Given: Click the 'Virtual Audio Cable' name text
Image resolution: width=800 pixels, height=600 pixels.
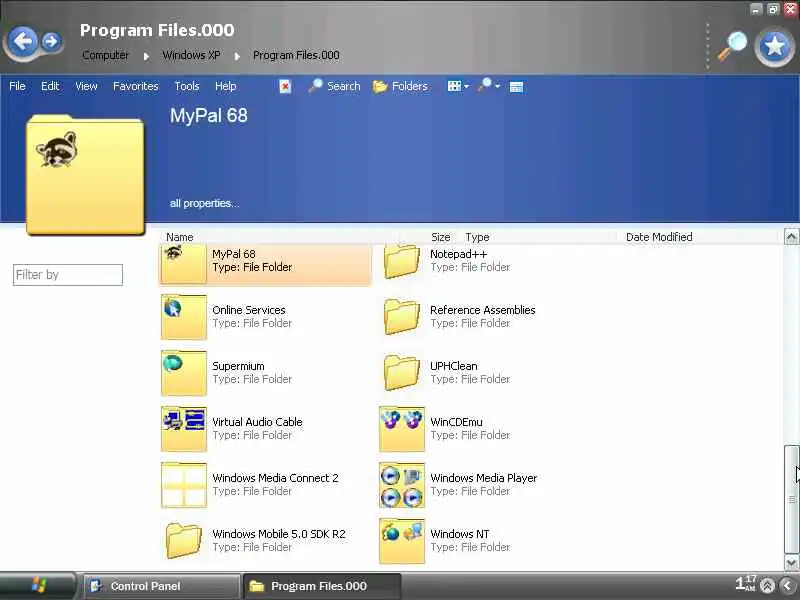Looking at the screenshot, I should [x=257, y=422].
